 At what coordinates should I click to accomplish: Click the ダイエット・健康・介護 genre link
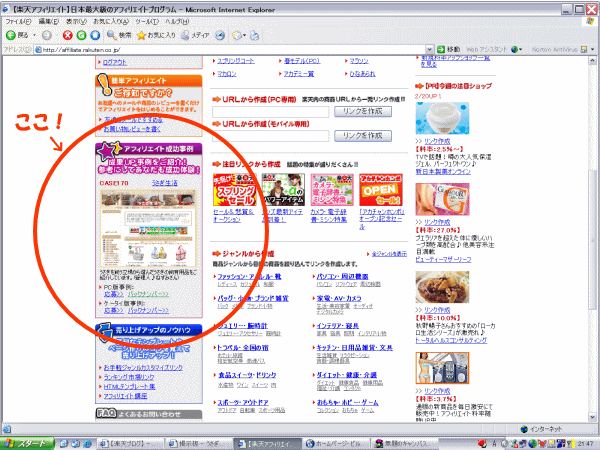(347, 375)
